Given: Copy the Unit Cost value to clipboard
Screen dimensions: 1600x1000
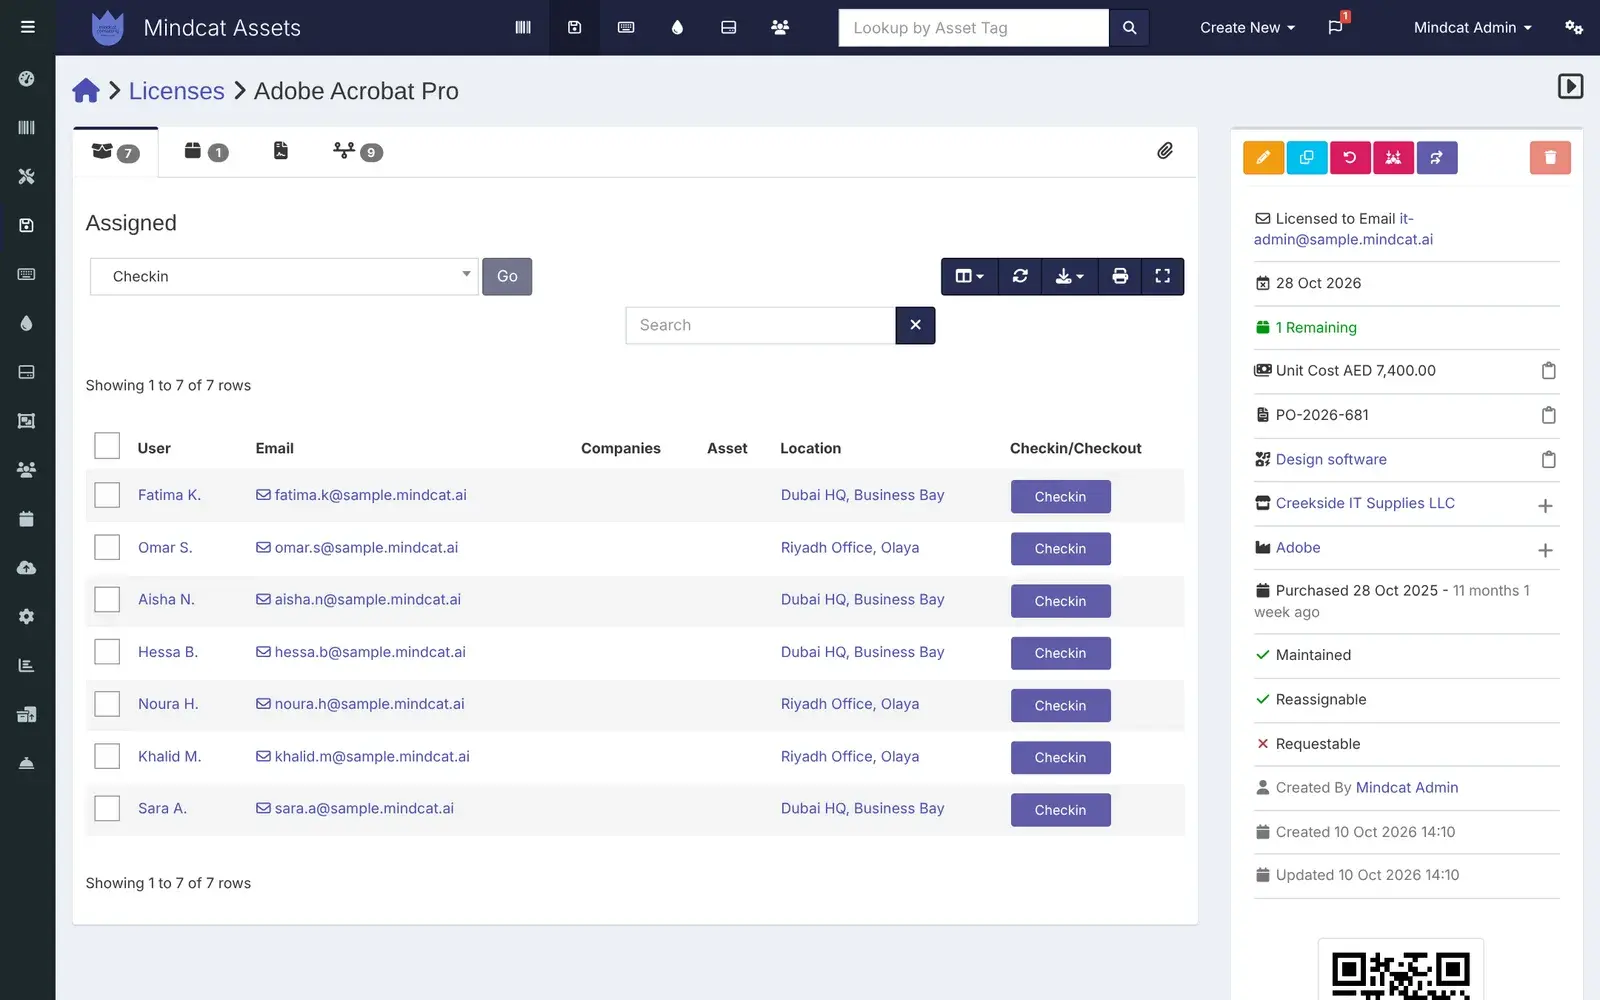Looking at the screenshot, I should [x=1548, y=371].
